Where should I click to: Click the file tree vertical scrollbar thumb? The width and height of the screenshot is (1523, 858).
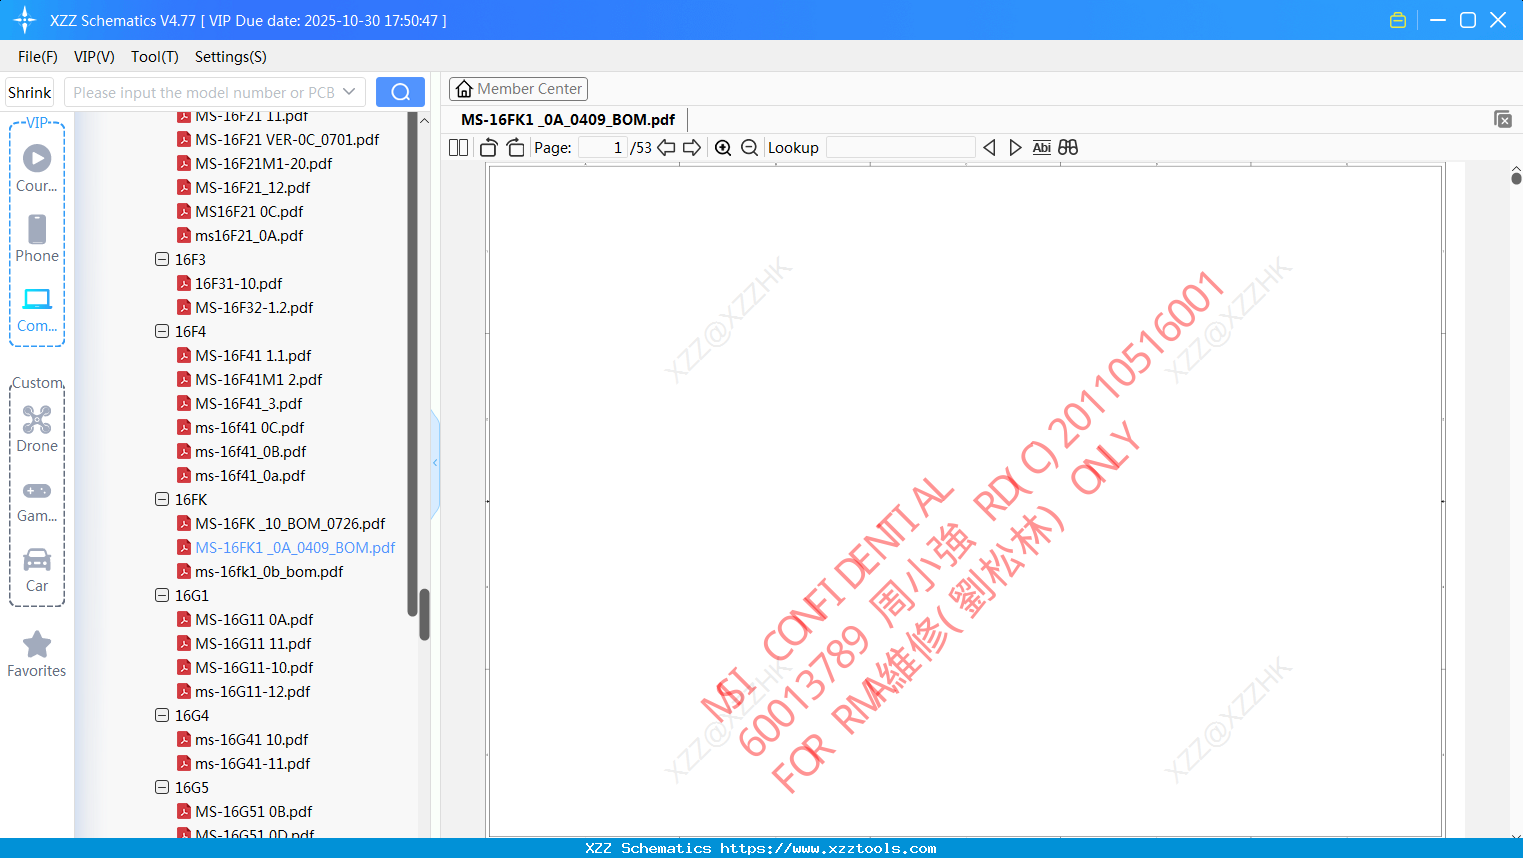(424, 614)
